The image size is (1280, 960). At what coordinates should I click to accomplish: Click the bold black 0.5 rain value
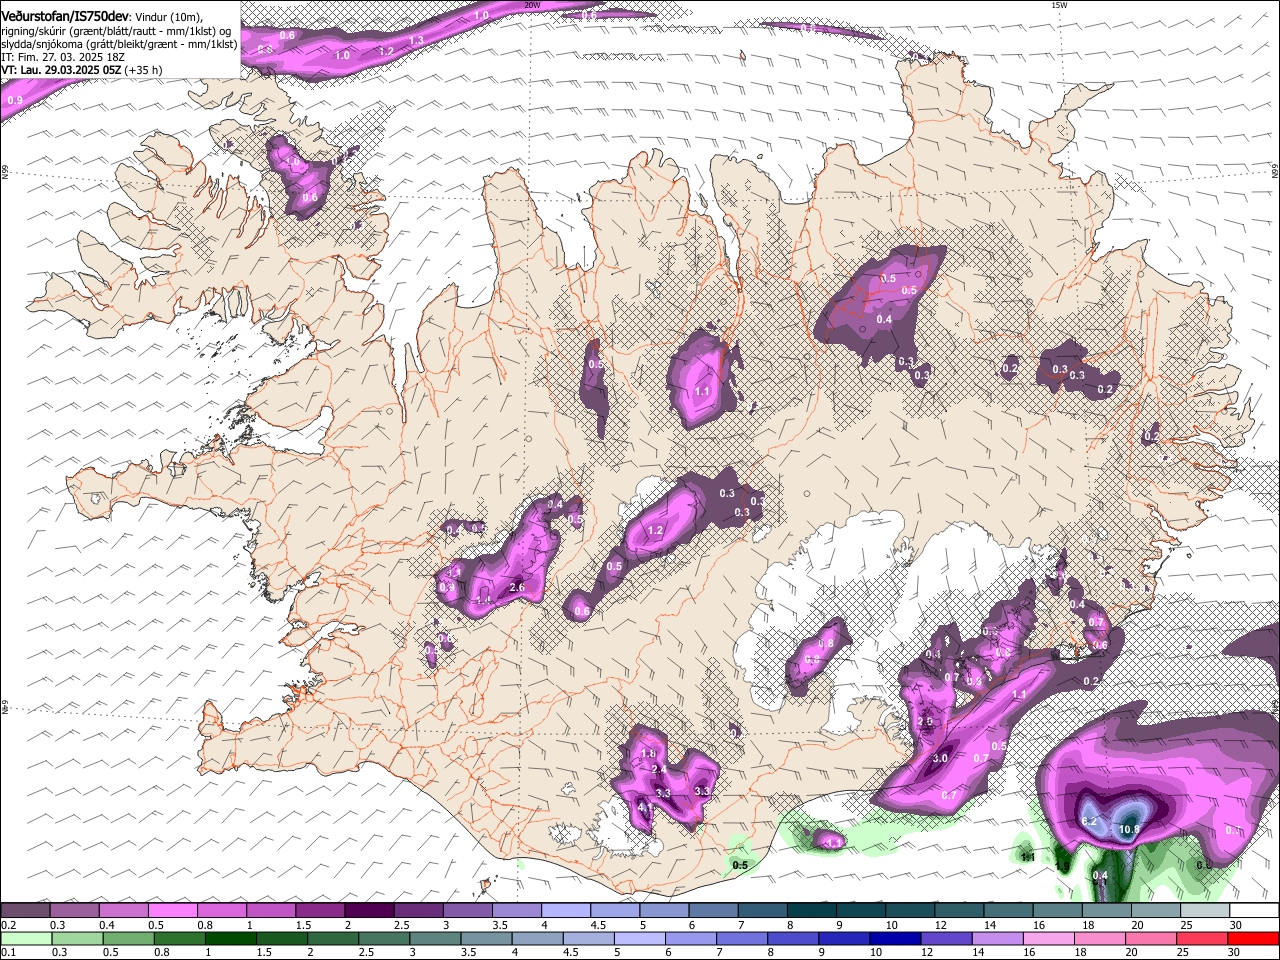pyautogui.click(x=740, y=865)
